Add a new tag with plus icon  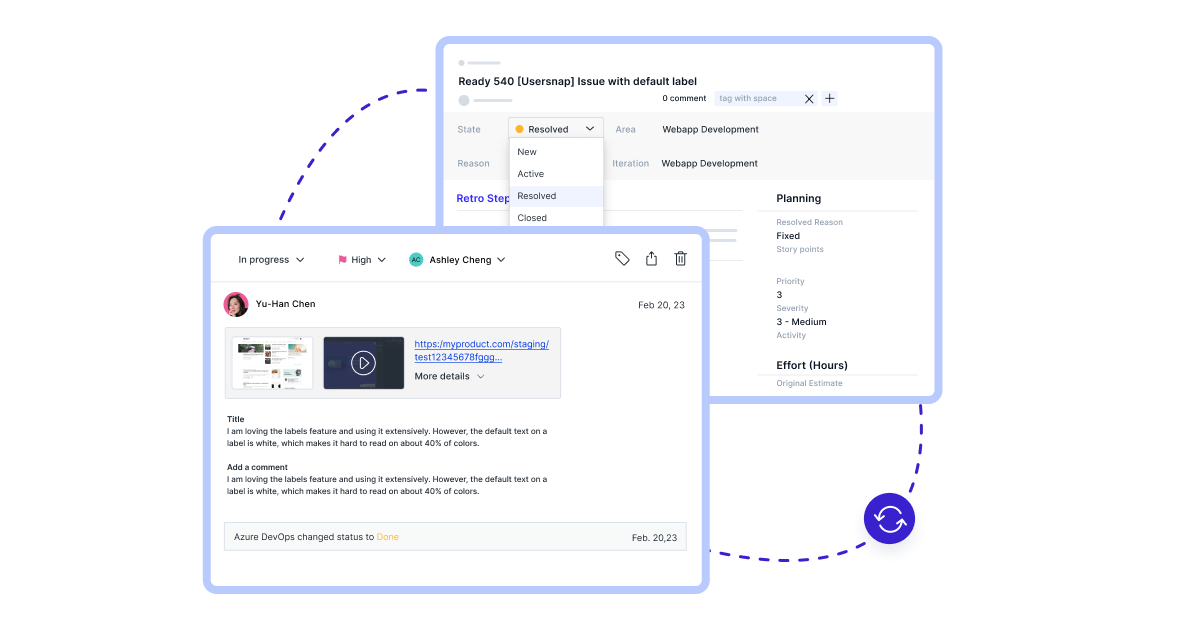click(x=829, y=98)
